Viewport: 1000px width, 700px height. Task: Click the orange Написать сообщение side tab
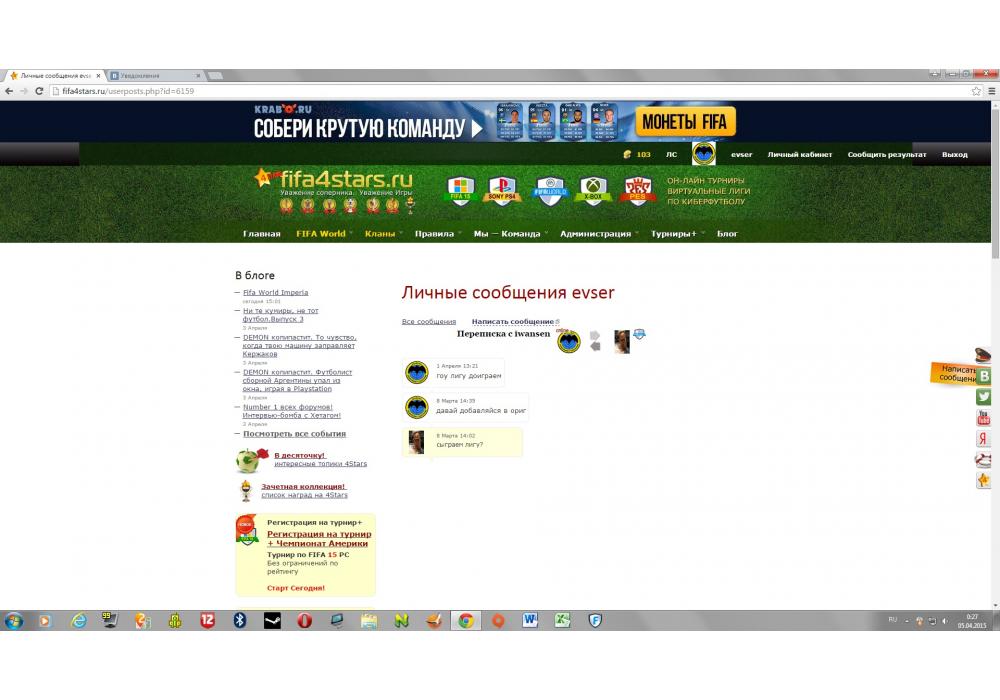953,374
